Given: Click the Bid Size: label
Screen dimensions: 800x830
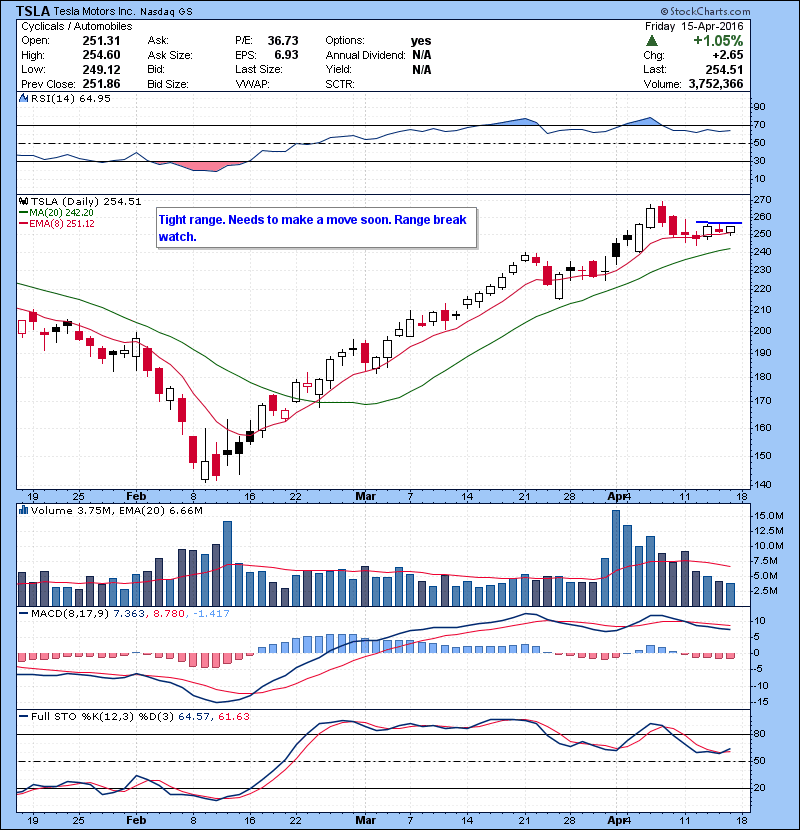Looking at the screenshot, I should (x=168, y=84).
